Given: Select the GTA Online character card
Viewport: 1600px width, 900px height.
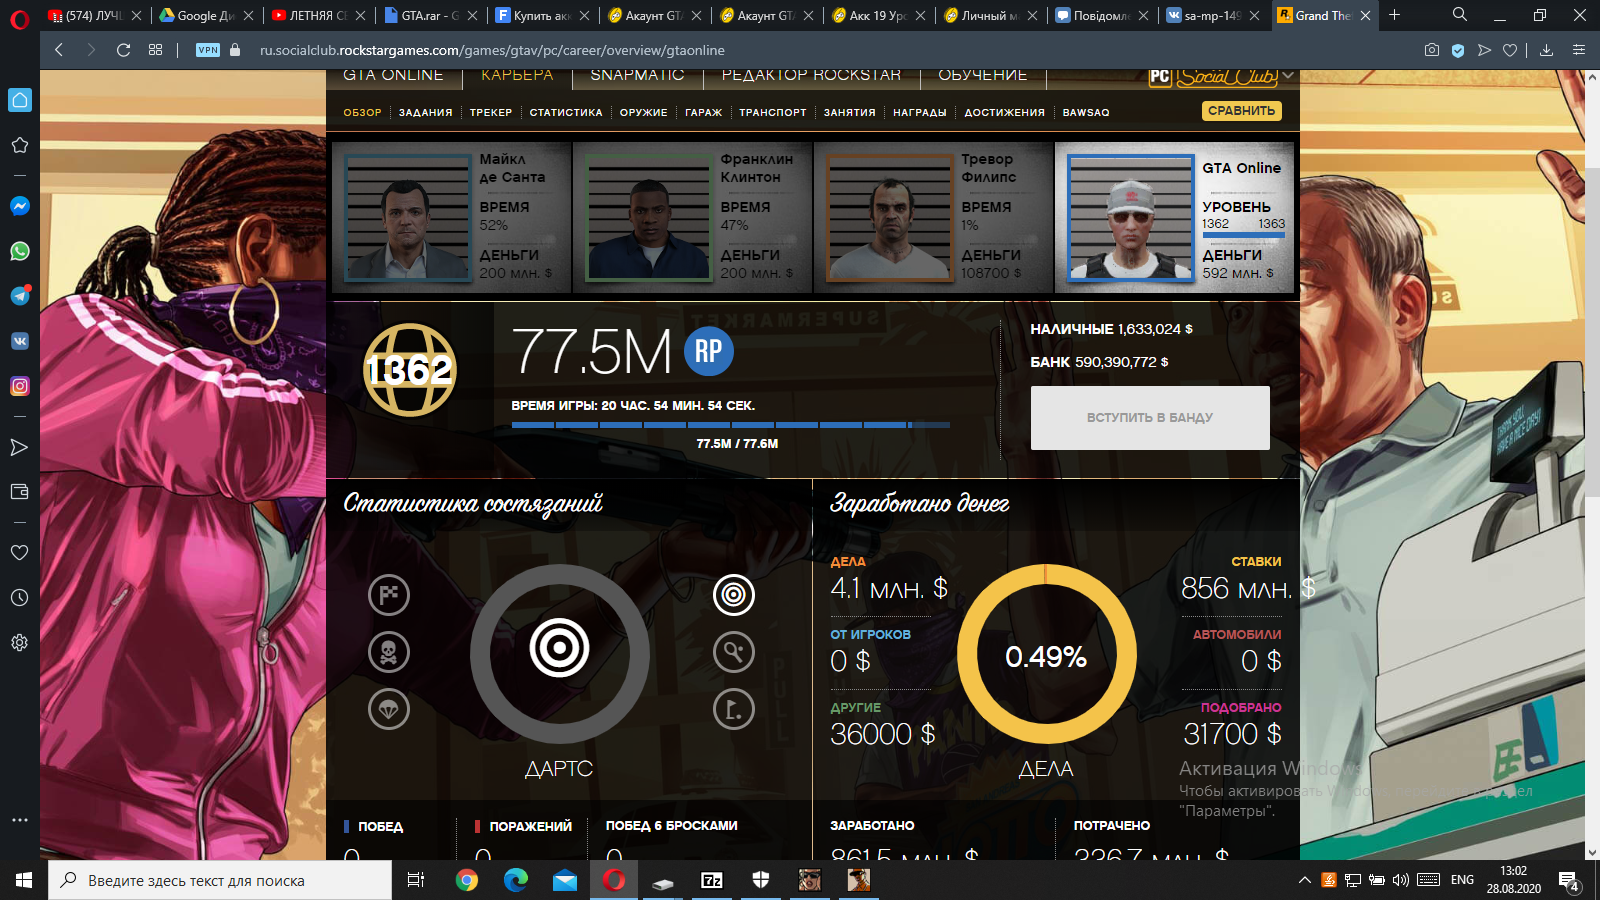Looking at the screenshot, I should click(x=1175, y=218).
